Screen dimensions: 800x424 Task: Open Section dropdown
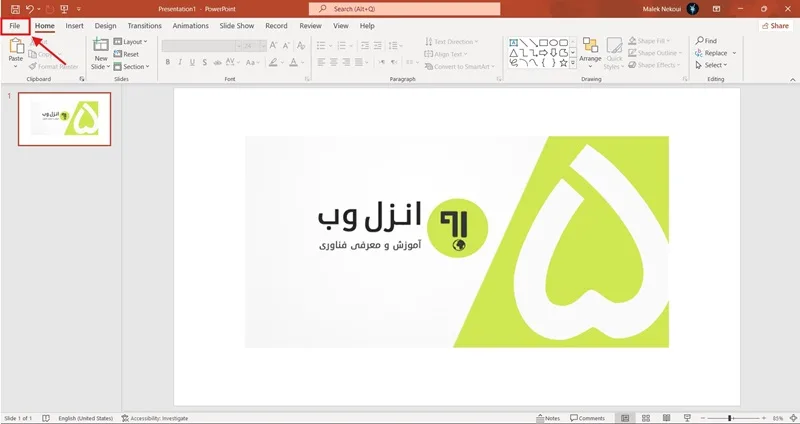[132, 66]
